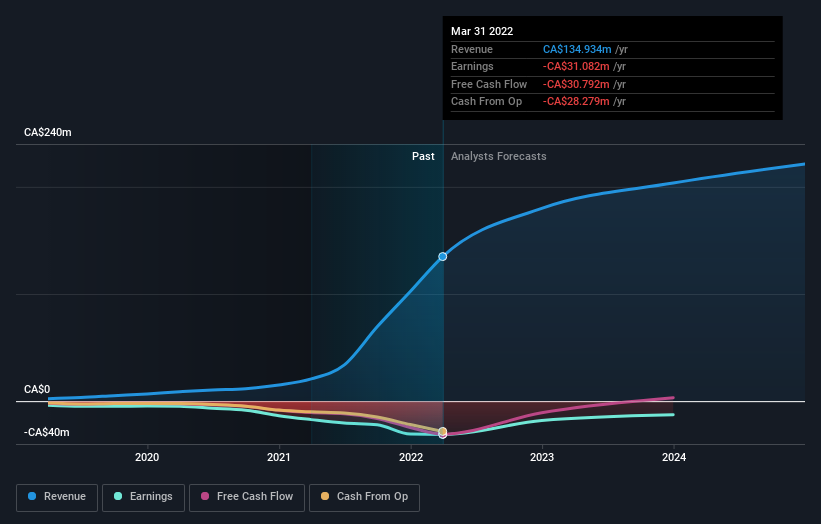Select the 2024 x-axis label

(674, 457)
